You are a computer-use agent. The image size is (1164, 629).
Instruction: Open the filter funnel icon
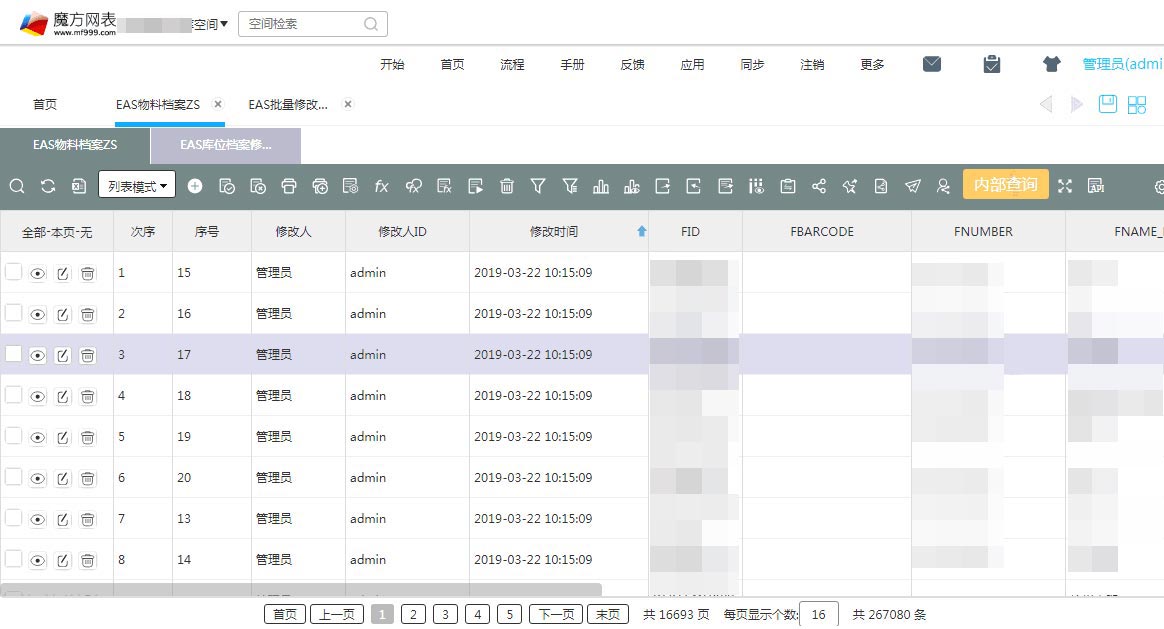coord(538,185)
